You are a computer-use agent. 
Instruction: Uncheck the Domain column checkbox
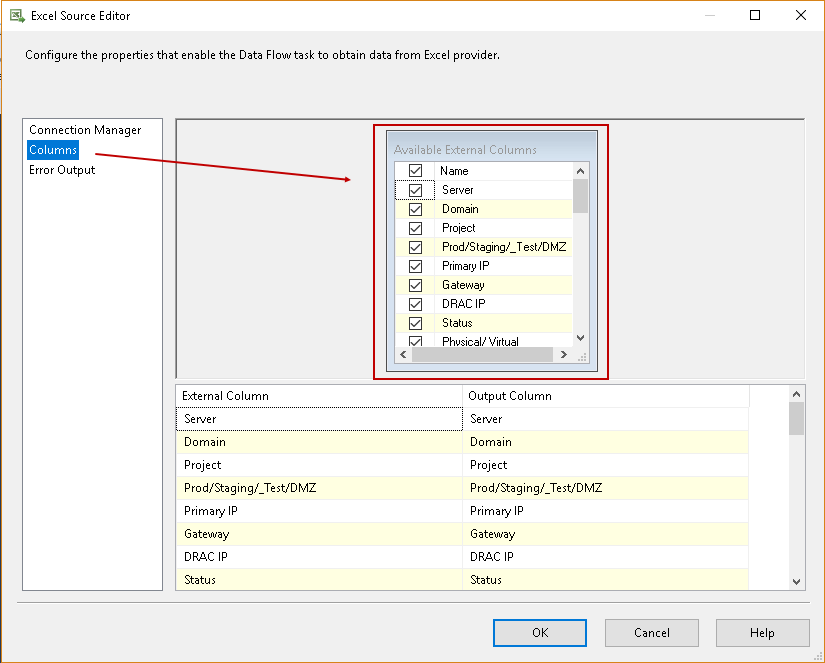coord(415,209)
